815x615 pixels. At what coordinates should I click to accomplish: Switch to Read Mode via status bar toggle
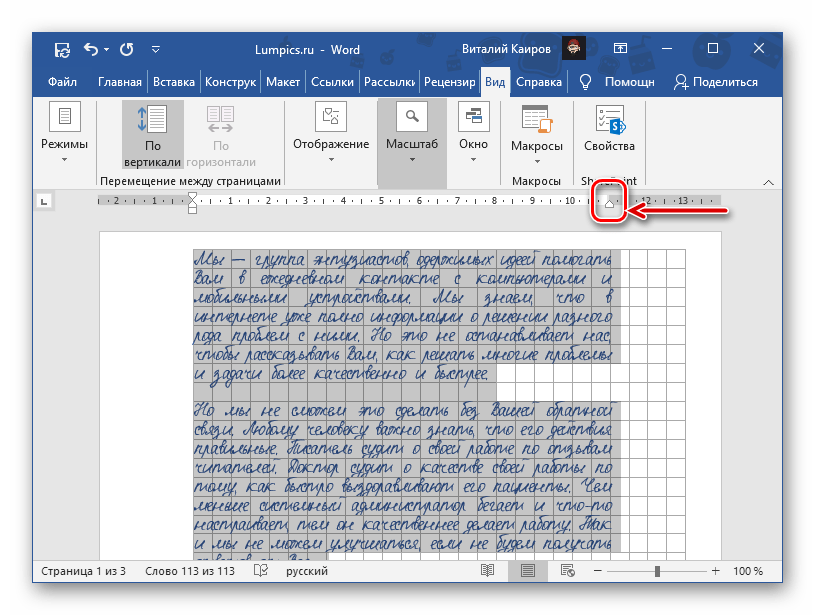486,571
